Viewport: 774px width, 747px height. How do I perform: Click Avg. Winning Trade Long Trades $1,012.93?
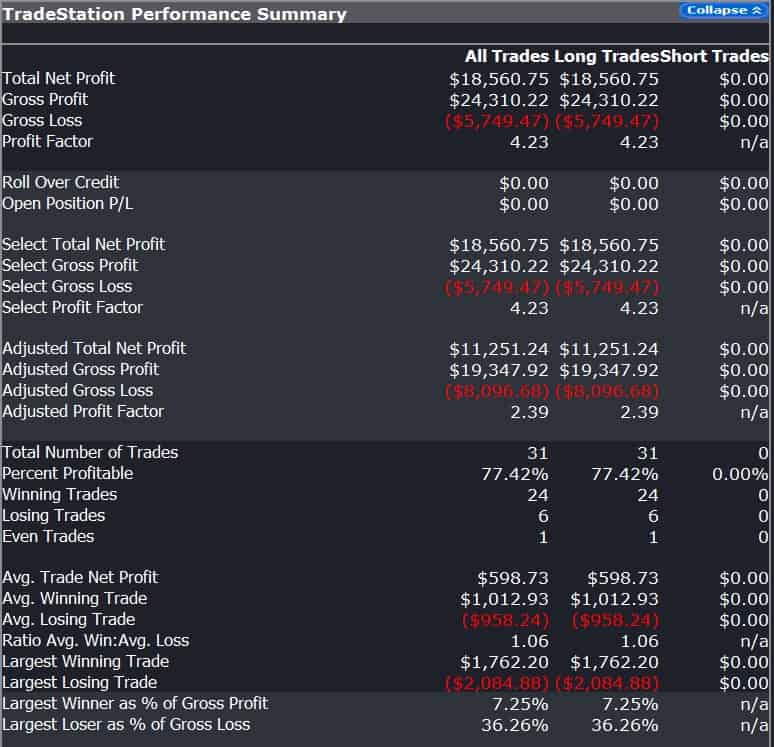pos(615,600)
